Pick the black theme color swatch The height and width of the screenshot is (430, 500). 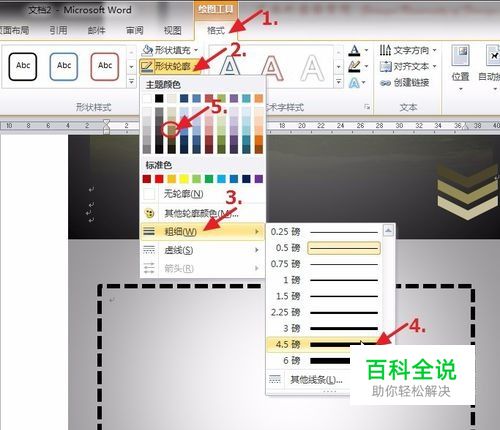[159, 98]
